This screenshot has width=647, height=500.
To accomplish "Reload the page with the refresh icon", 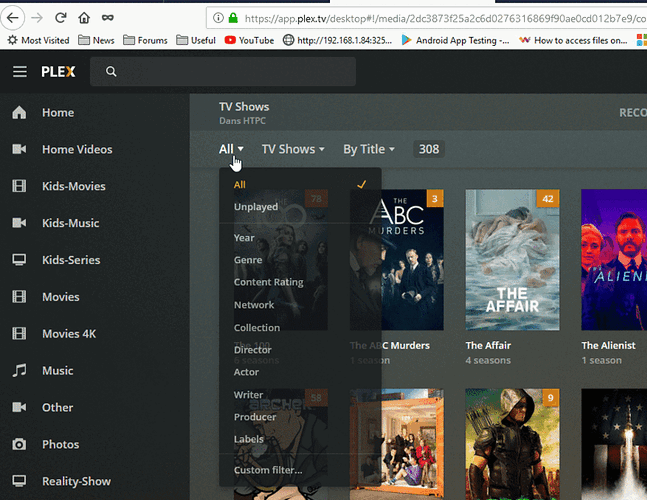I will click(x=61, y=18).
